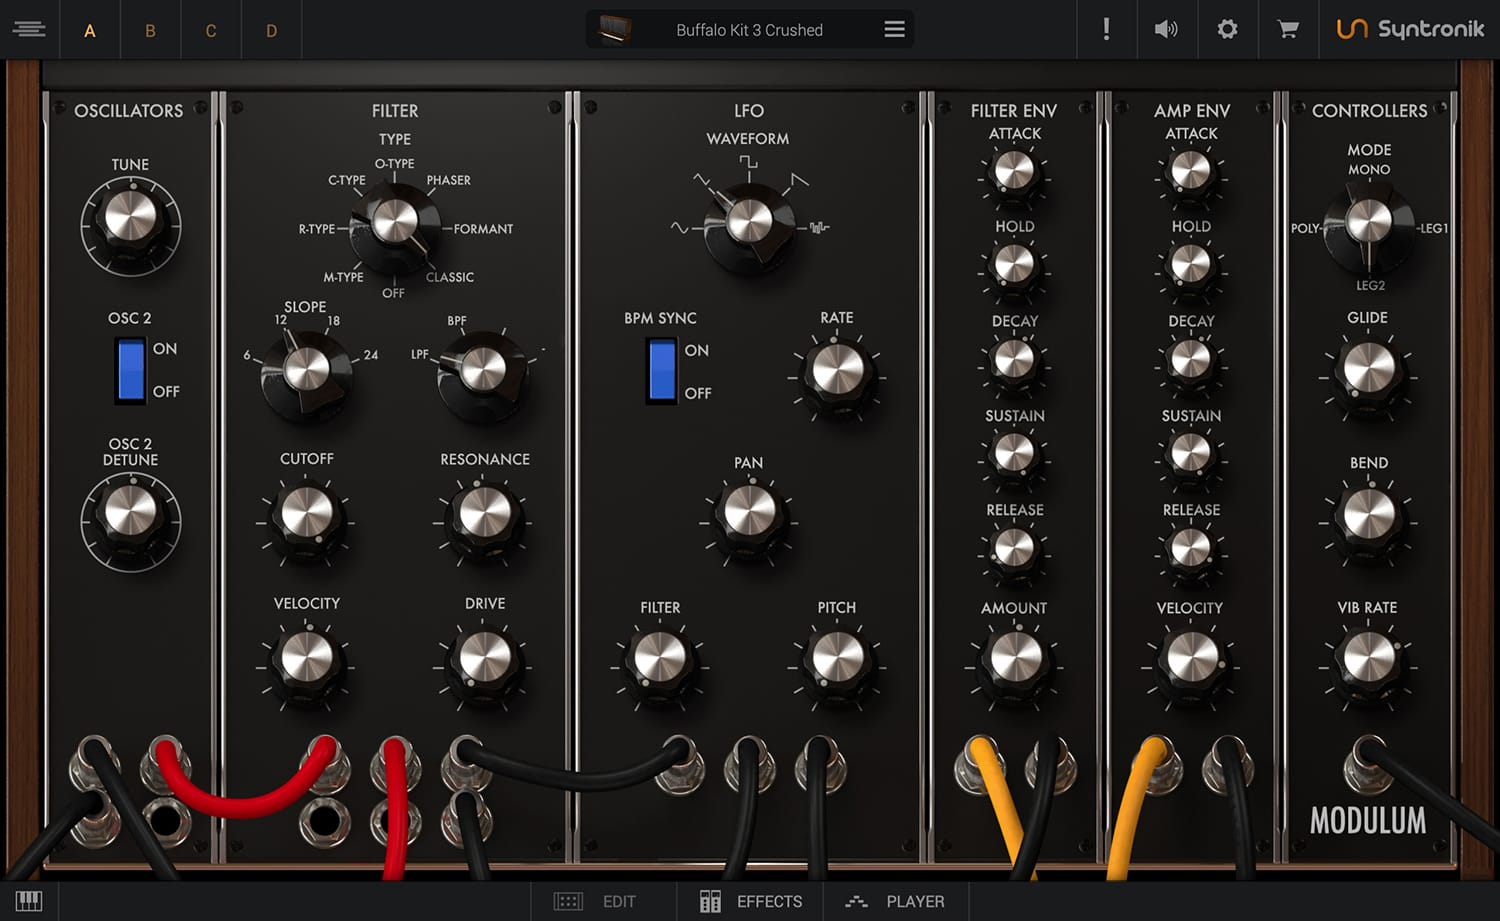Click the filter Type selector knob
The height and width of the screenshot is (921, 1500).
tap(395, 222)
